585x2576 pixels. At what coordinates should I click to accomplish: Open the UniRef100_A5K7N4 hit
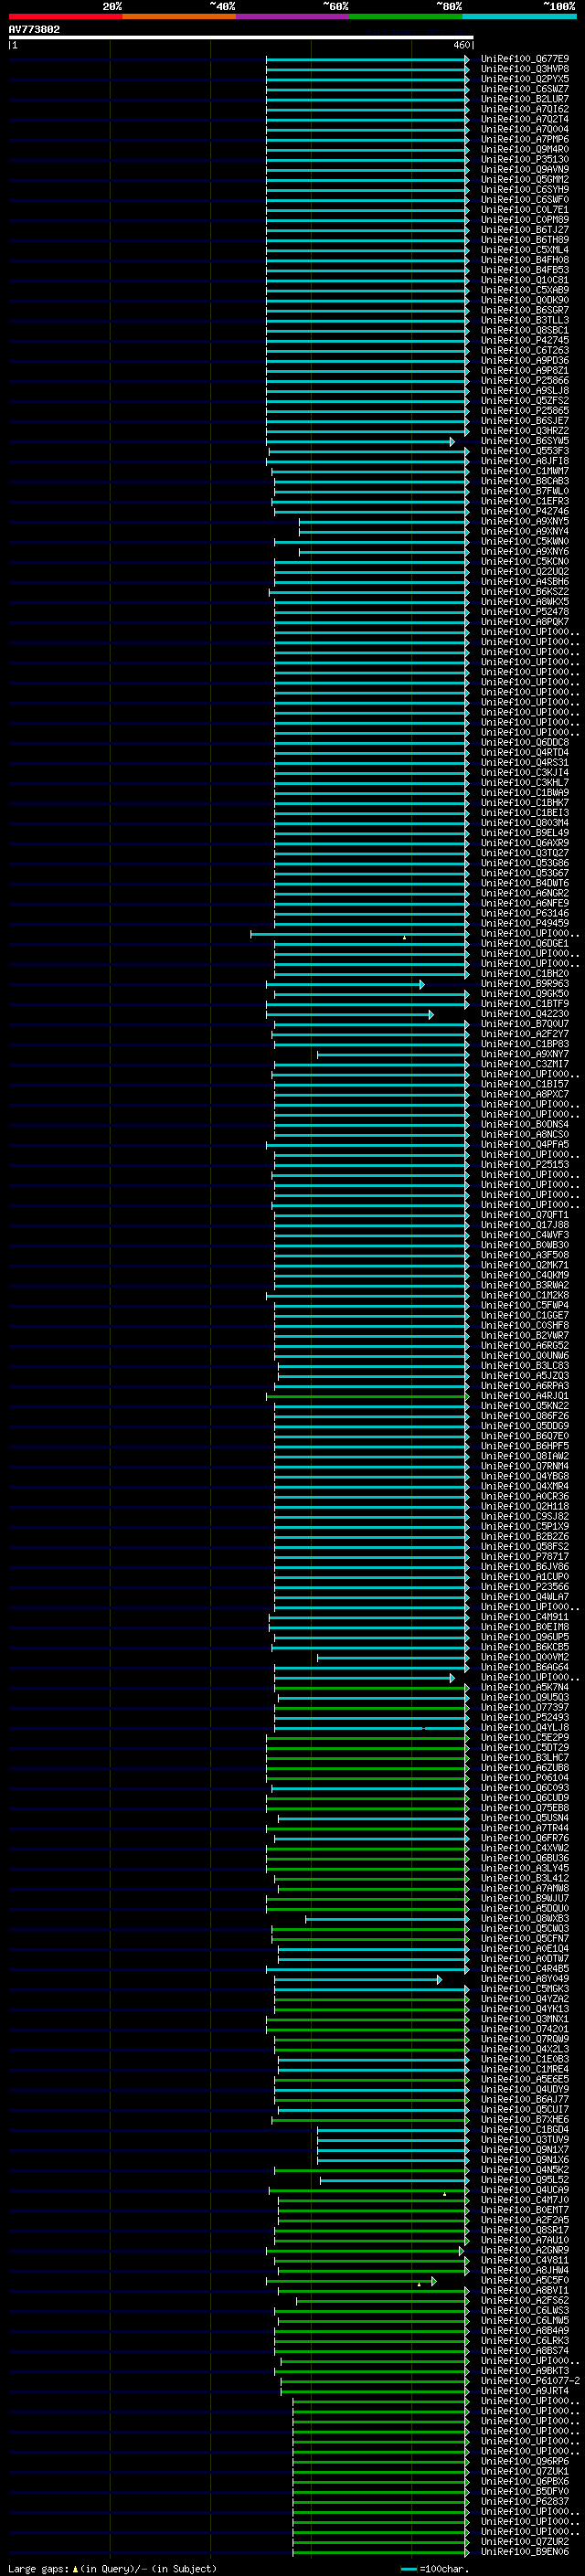pos(524,1687)
